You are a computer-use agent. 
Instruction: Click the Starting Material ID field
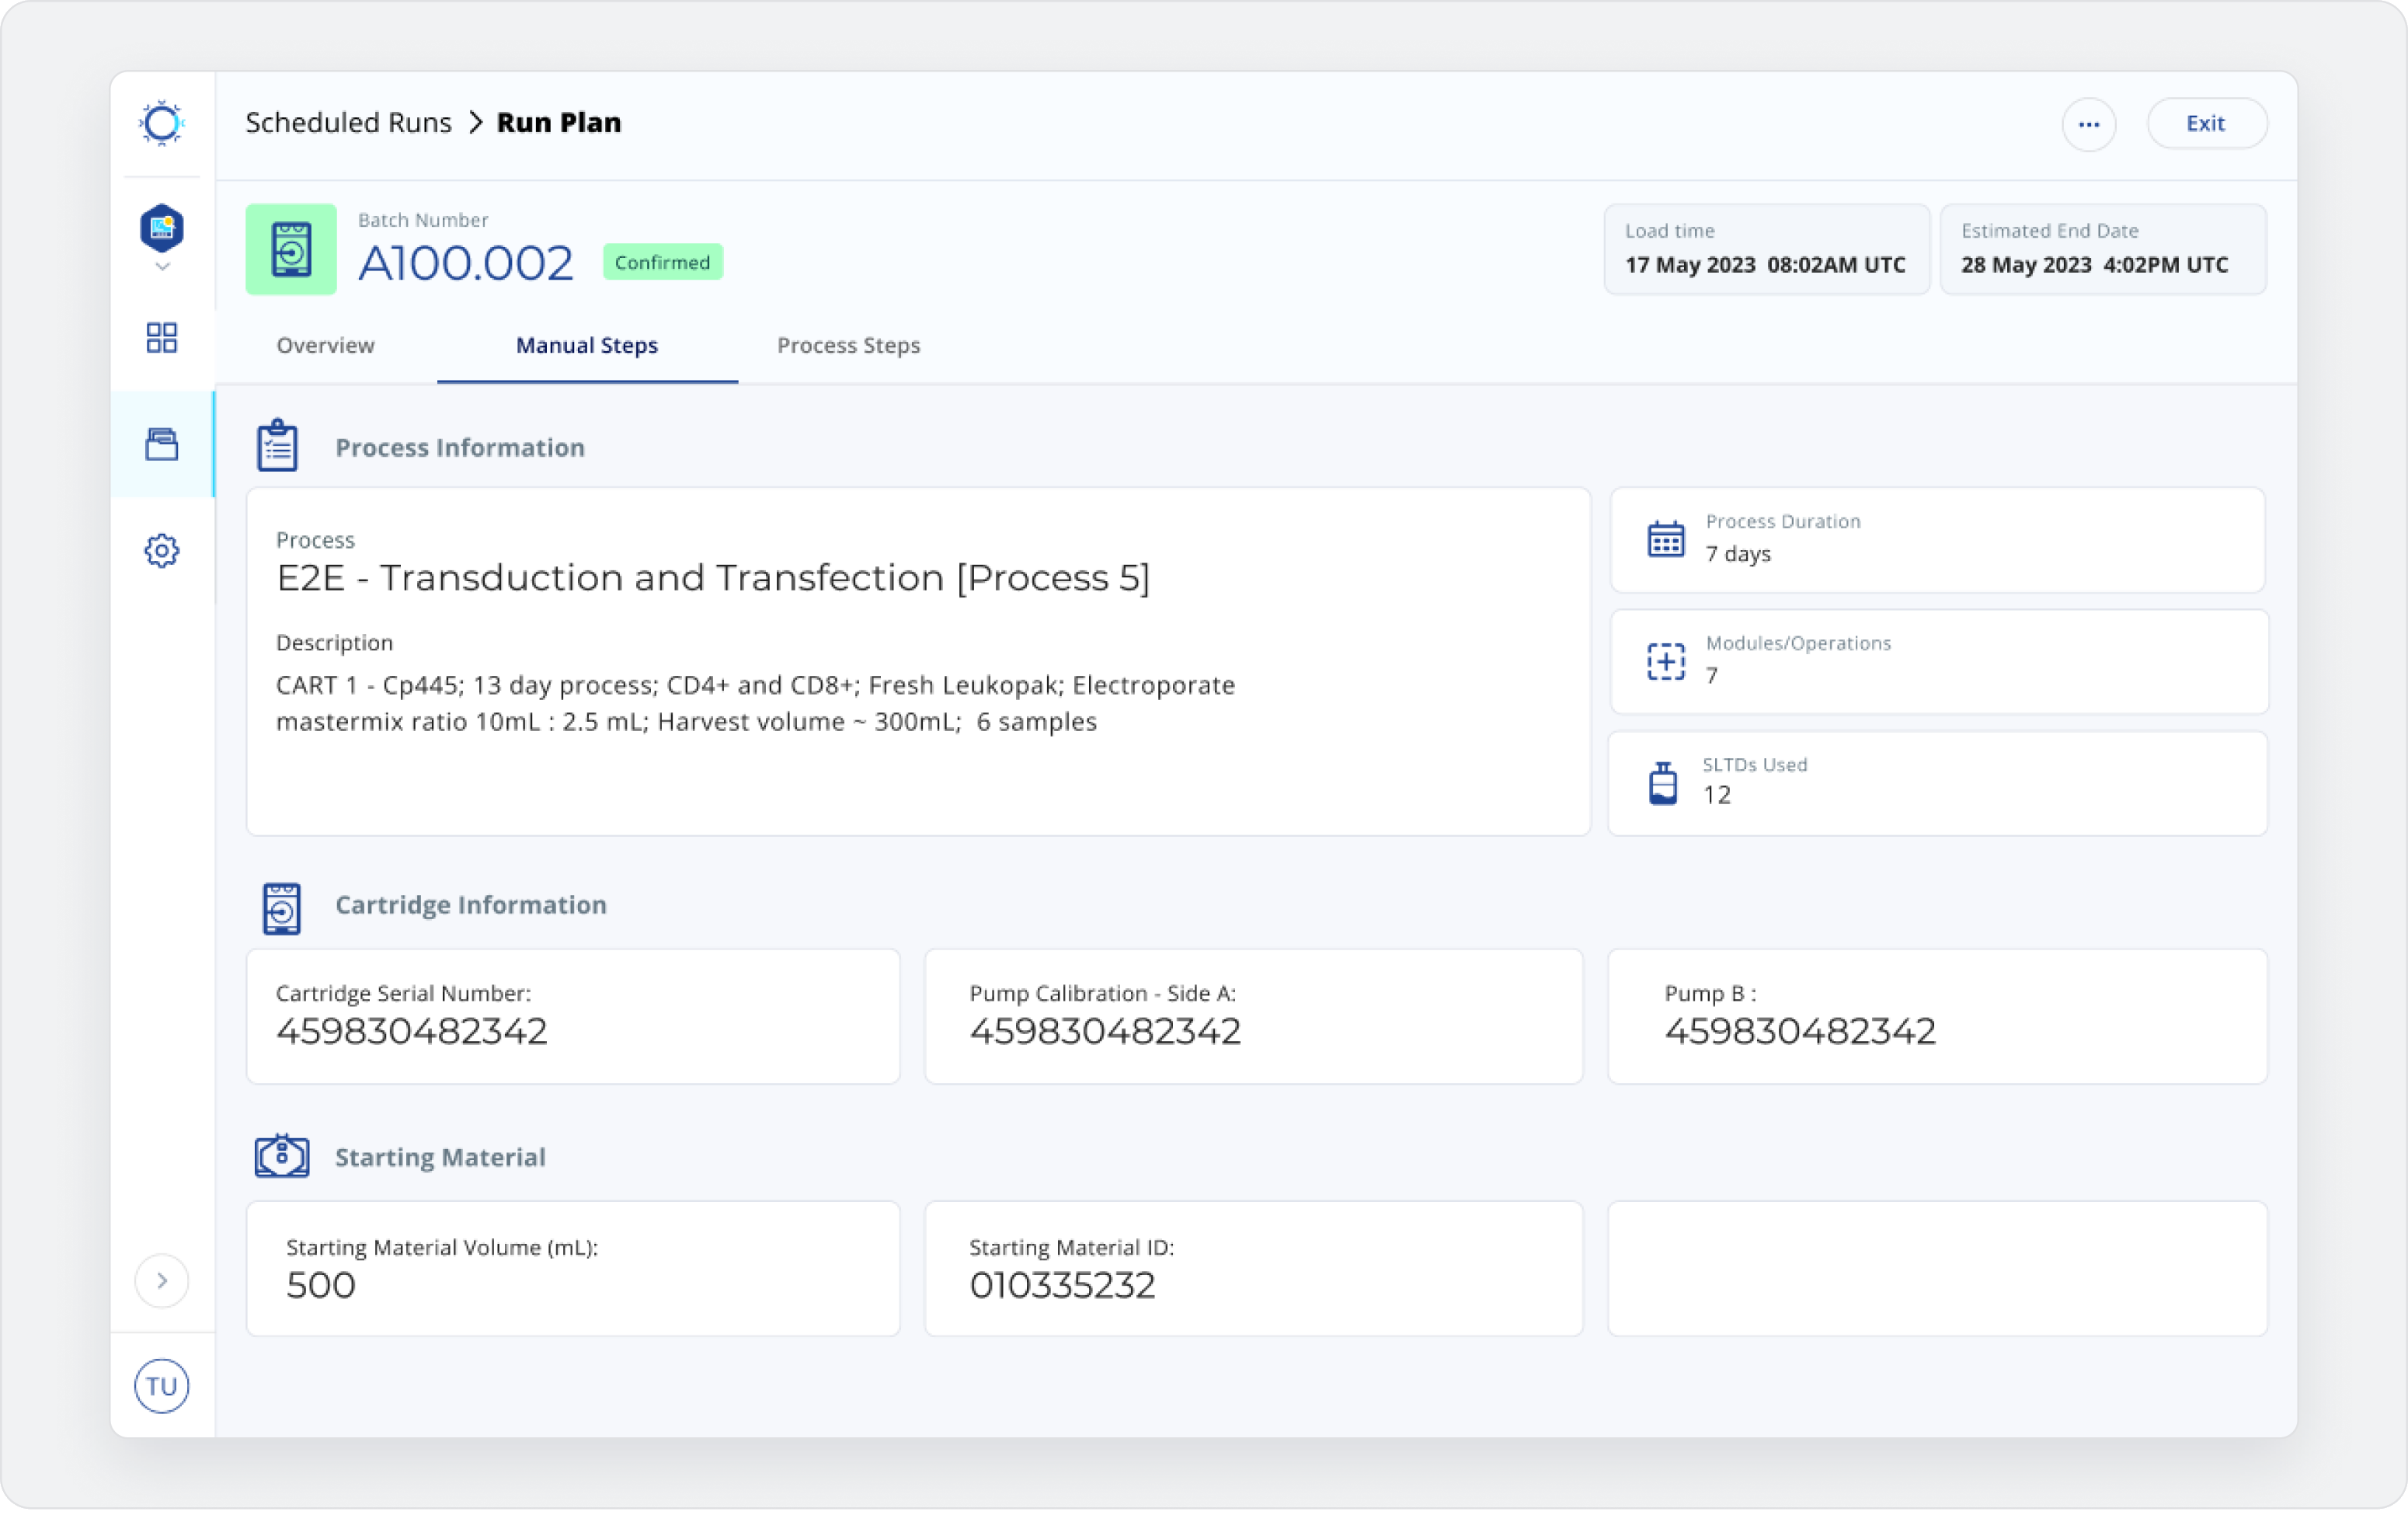click(x=1253, y=1269)
